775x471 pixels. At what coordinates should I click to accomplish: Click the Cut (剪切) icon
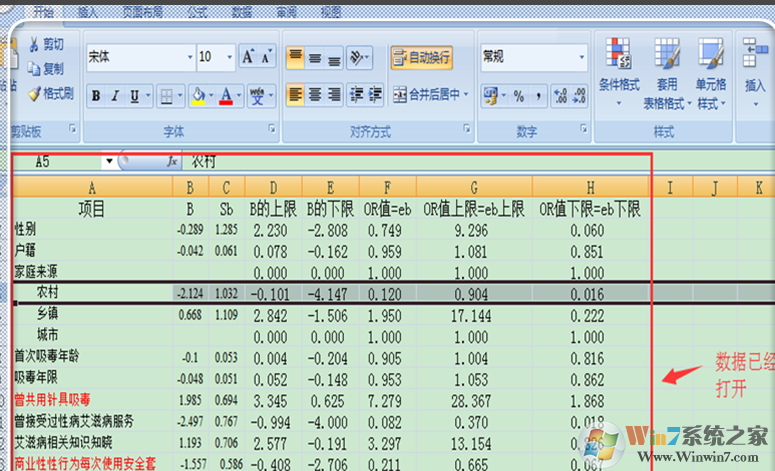click(34, 44)
